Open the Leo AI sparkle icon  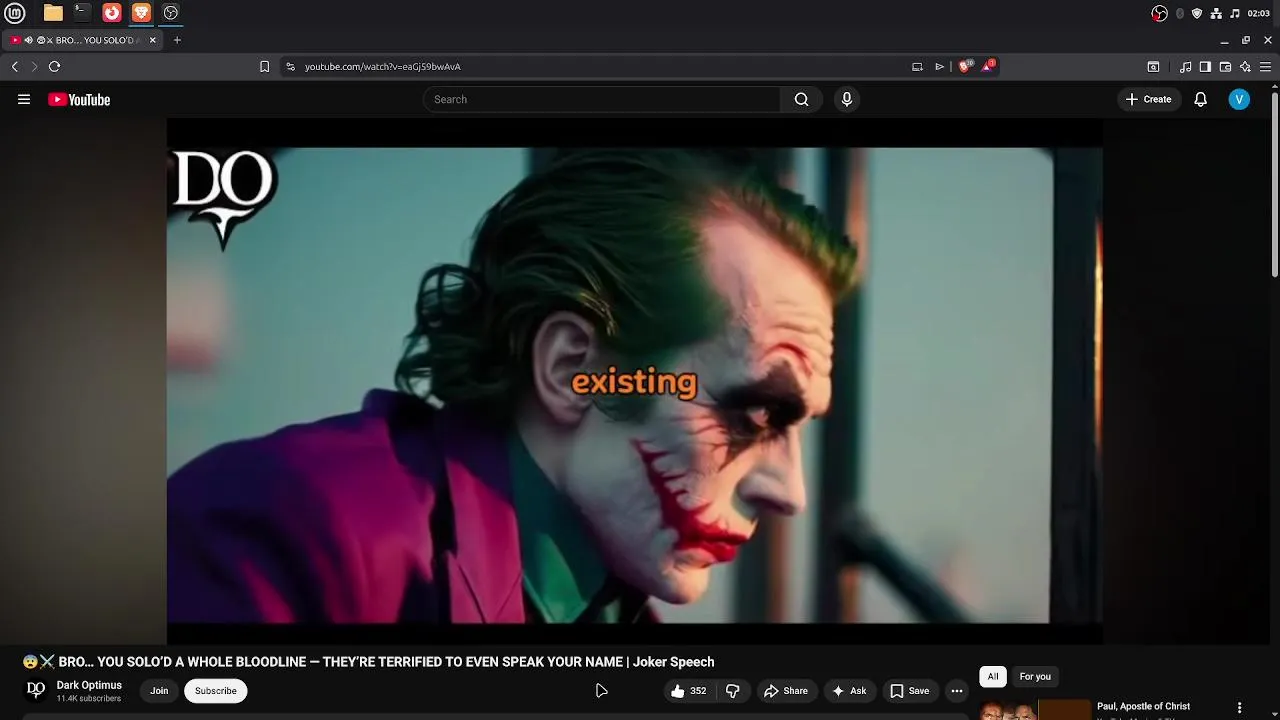(x=1245, y=67)
